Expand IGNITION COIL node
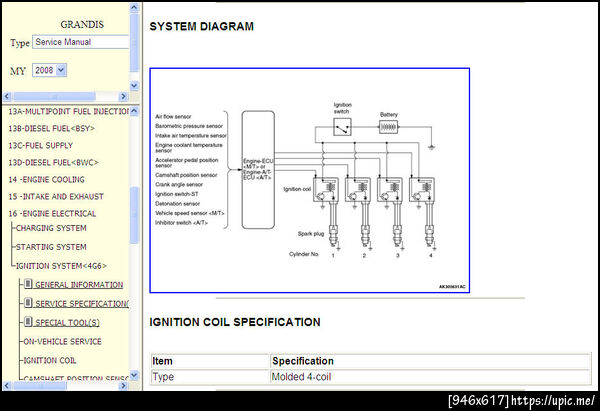This screenshot has width=600, height=411. click(x=50, y=360)
